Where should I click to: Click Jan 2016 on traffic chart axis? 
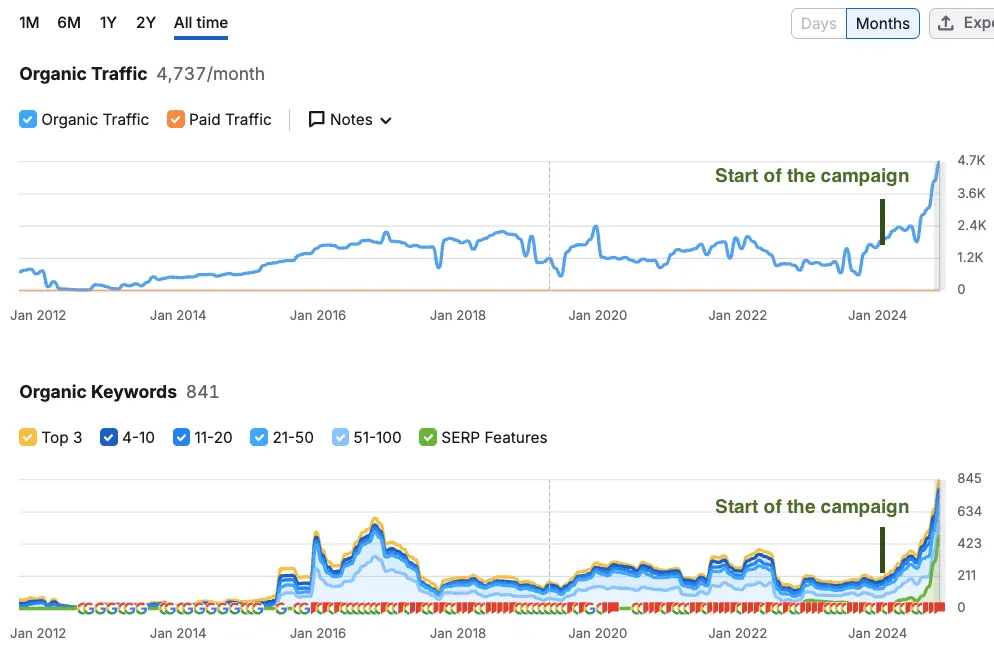(318, 315)
